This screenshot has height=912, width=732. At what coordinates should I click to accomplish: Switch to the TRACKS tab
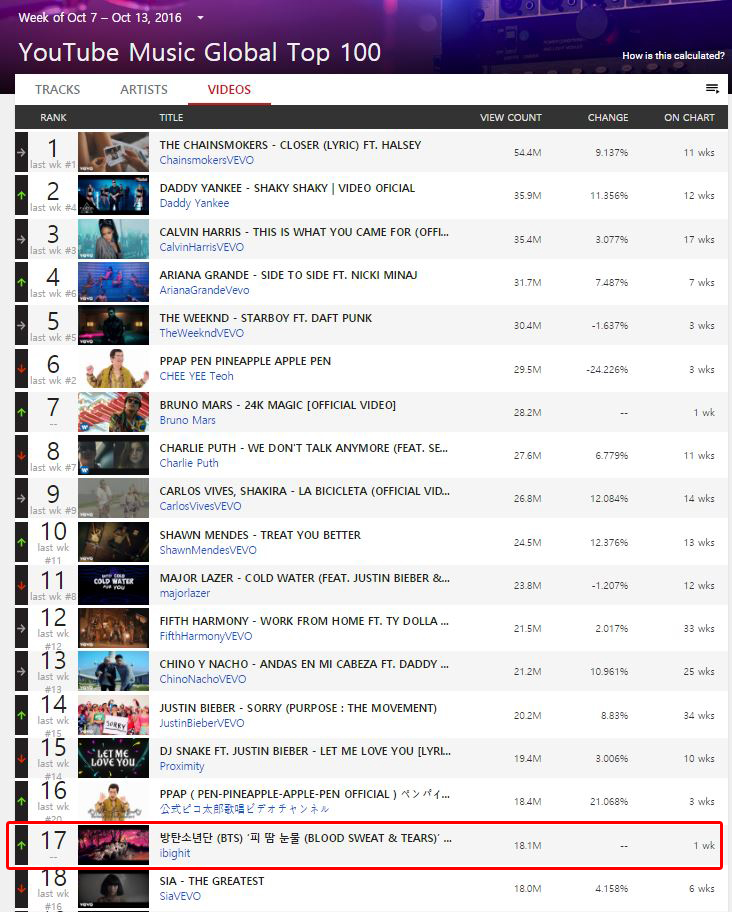point(58,90)
